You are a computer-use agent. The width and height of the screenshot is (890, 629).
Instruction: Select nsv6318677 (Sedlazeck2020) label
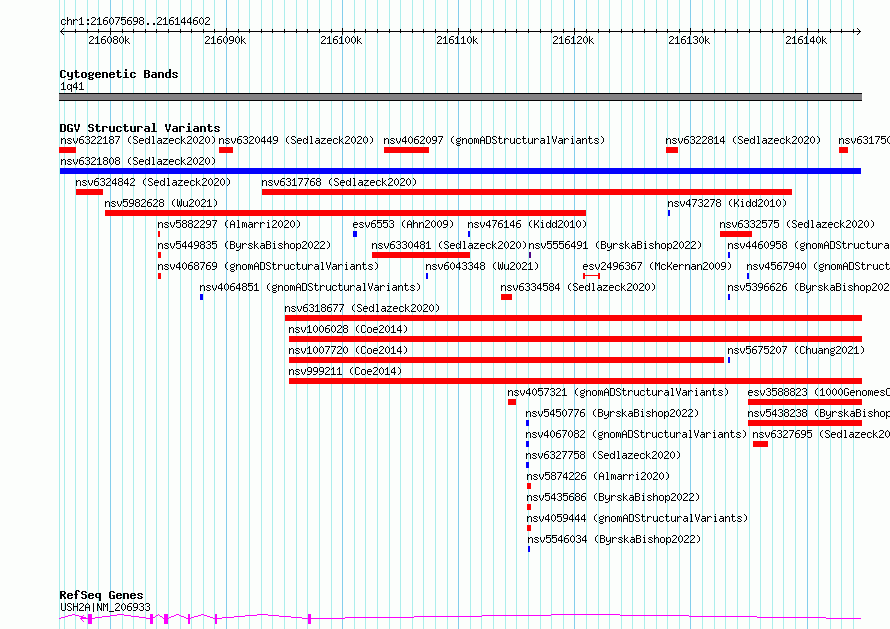point(362,308)
